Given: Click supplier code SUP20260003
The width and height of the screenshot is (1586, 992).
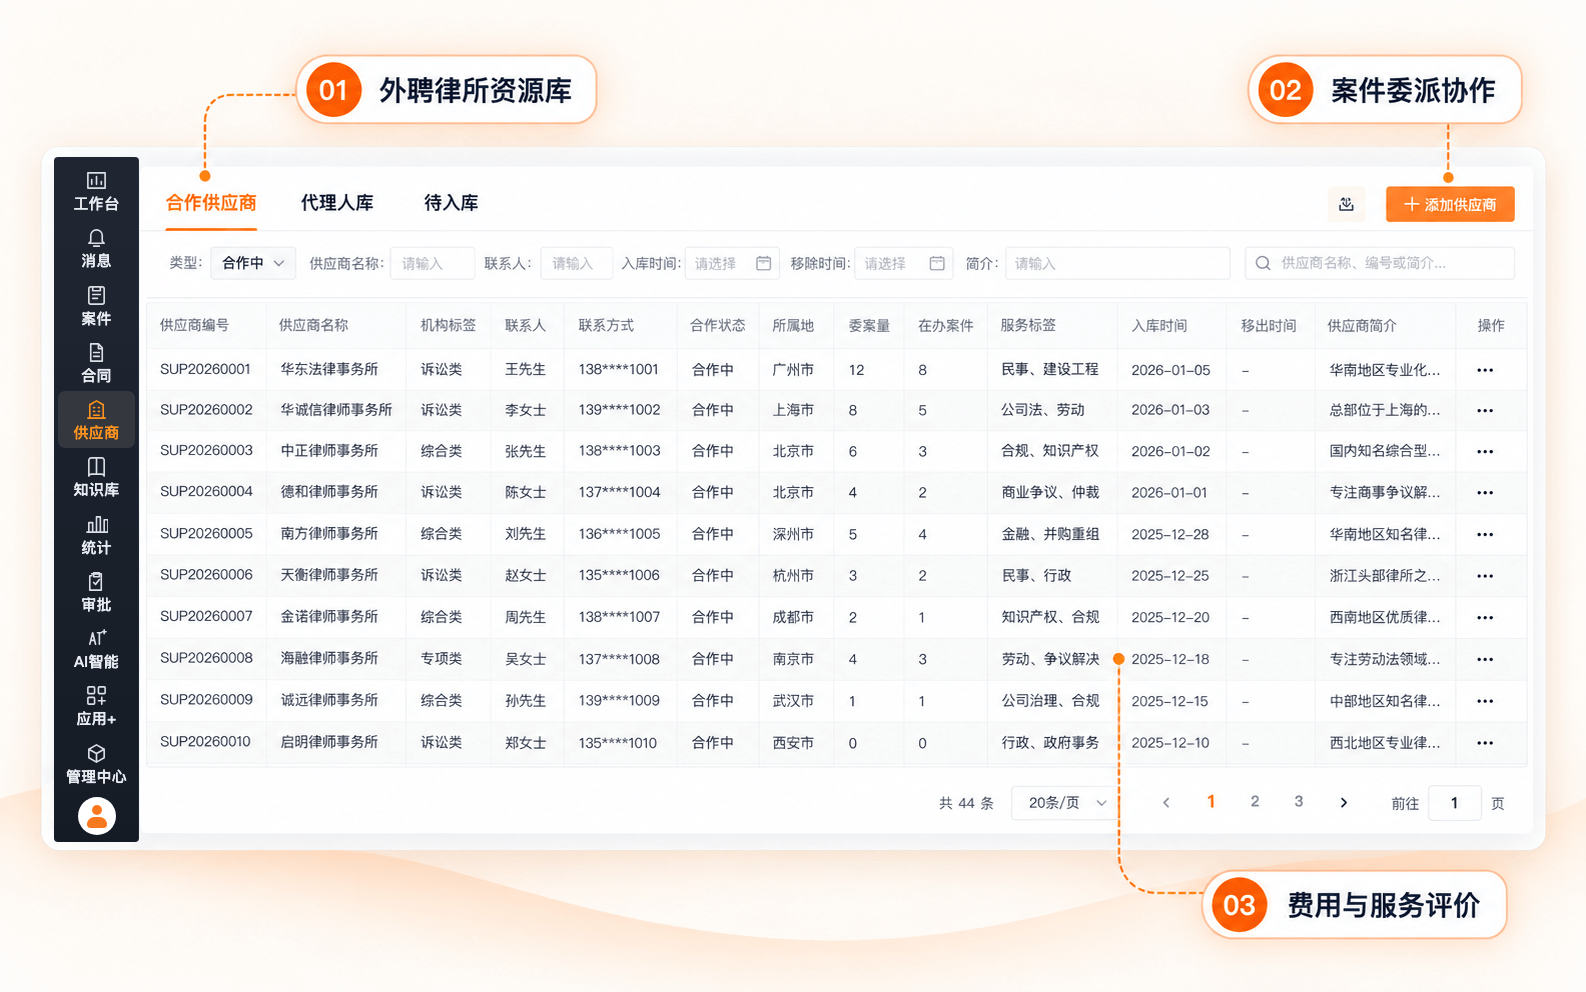Looking at the screenshot, I should click(x=206, y=451).
